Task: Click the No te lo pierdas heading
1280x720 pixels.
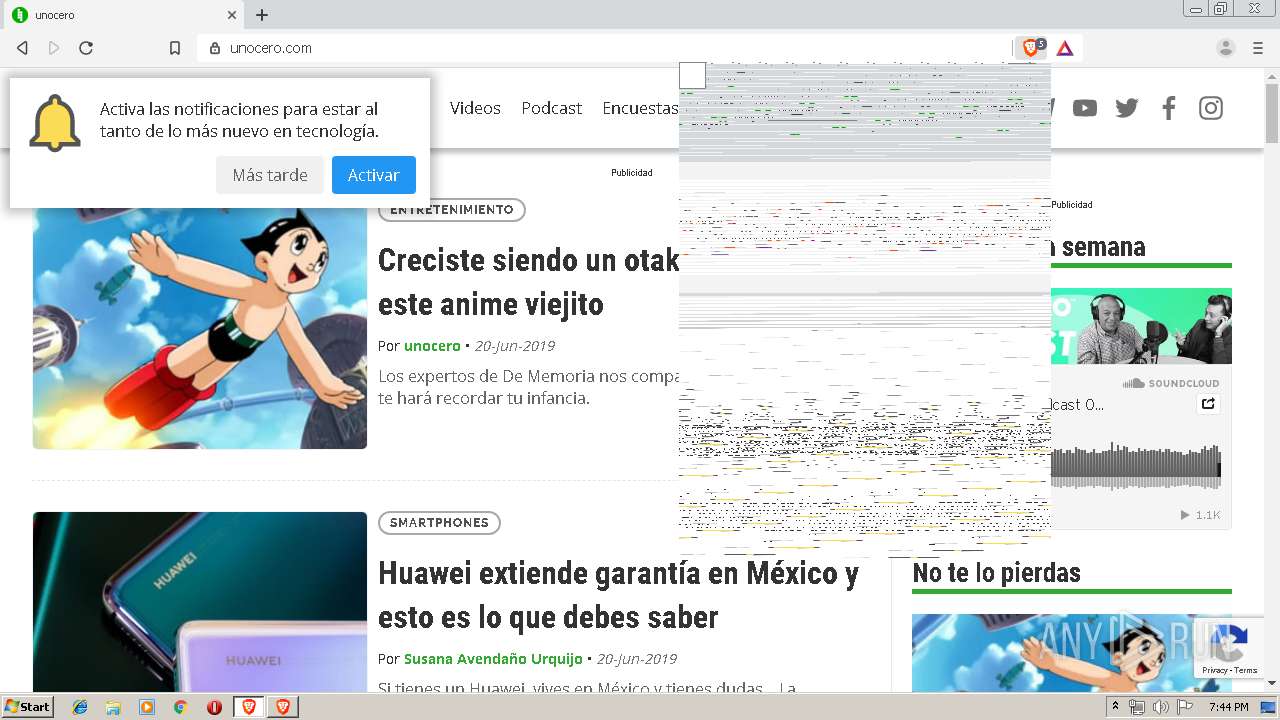Action: click(996, 573)
